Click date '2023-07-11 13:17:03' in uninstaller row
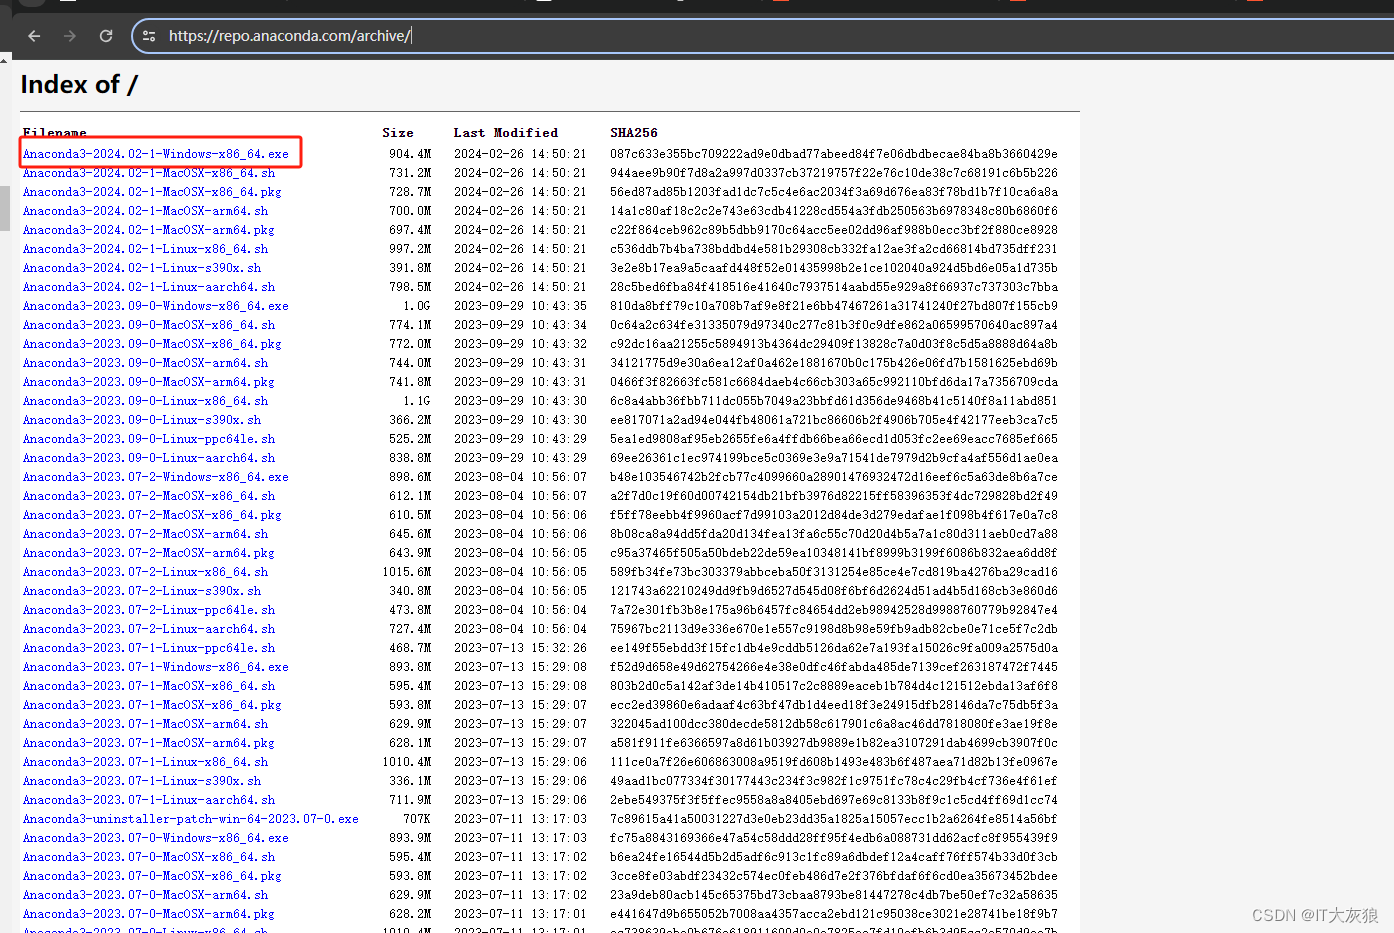This screenshot has width=1394, height=933. pyautogui.click(x=520, y=819)
